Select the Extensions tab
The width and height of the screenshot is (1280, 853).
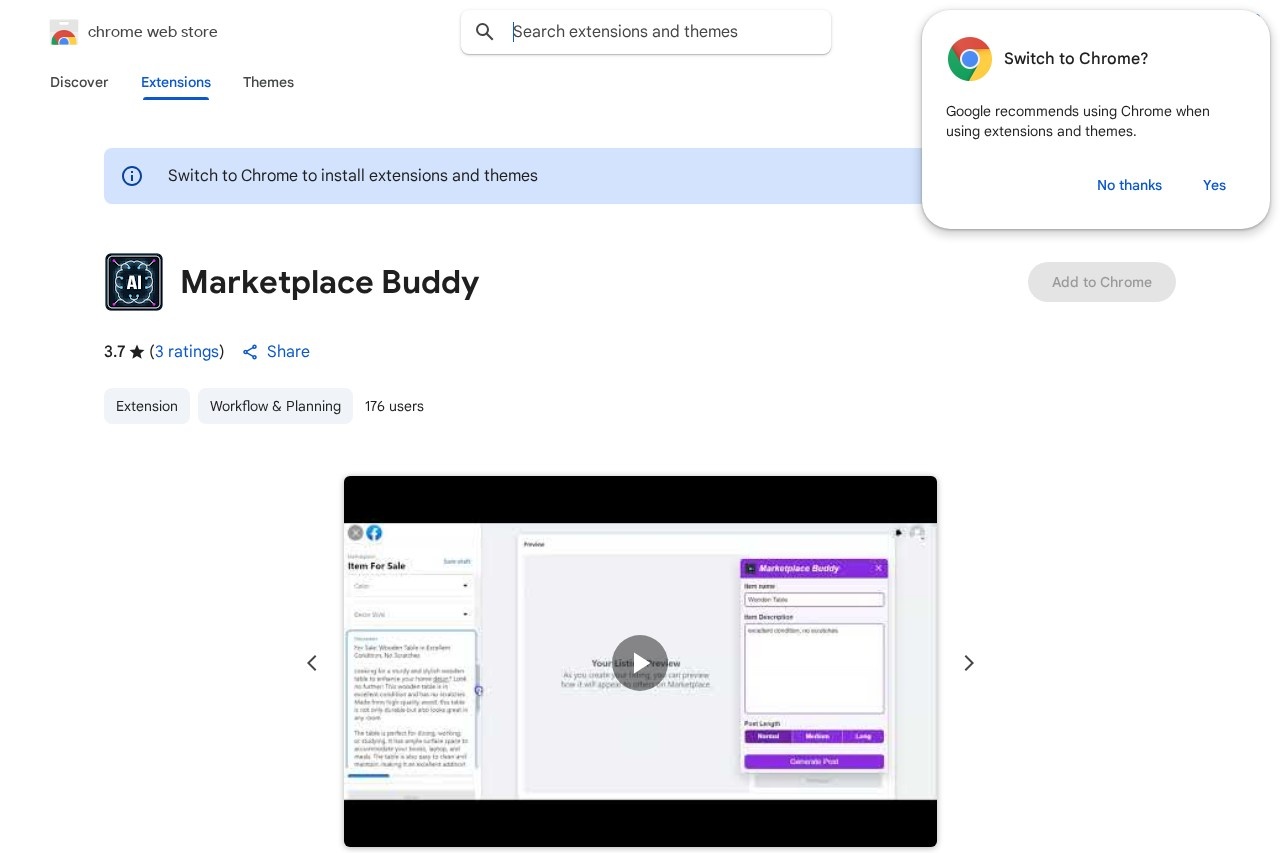pos(176,82)
